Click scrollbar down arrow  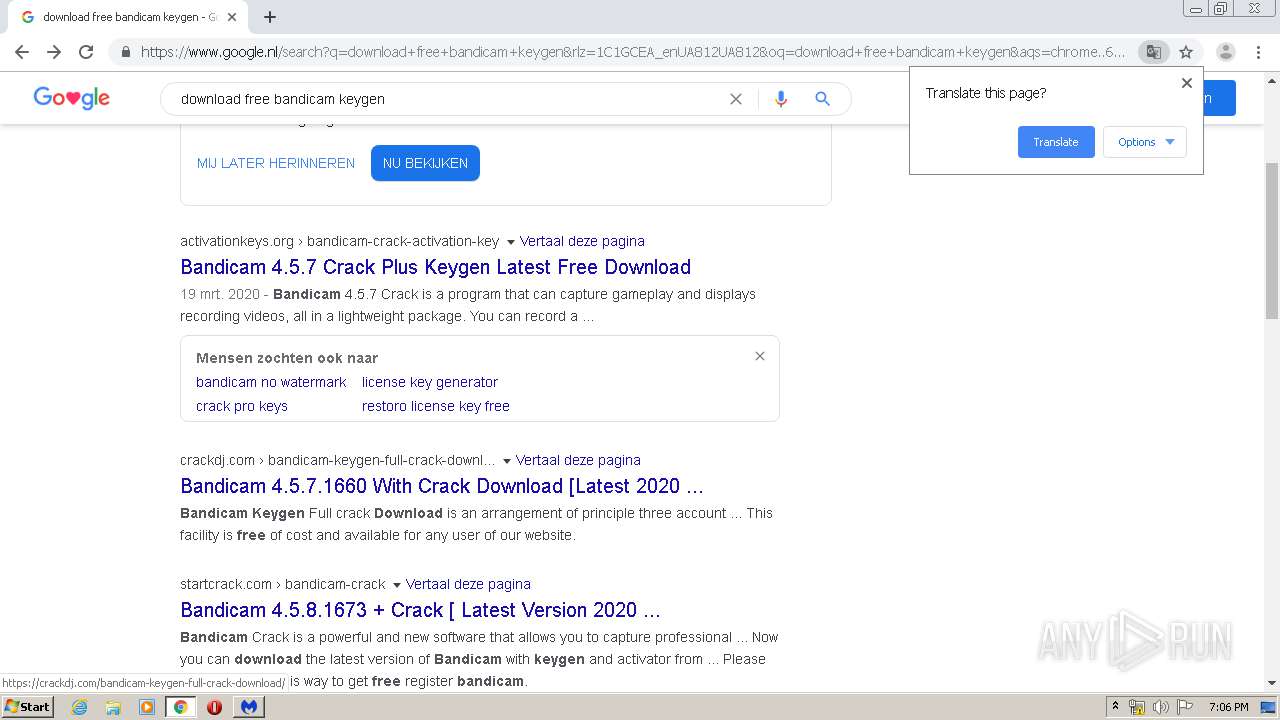1271,683
